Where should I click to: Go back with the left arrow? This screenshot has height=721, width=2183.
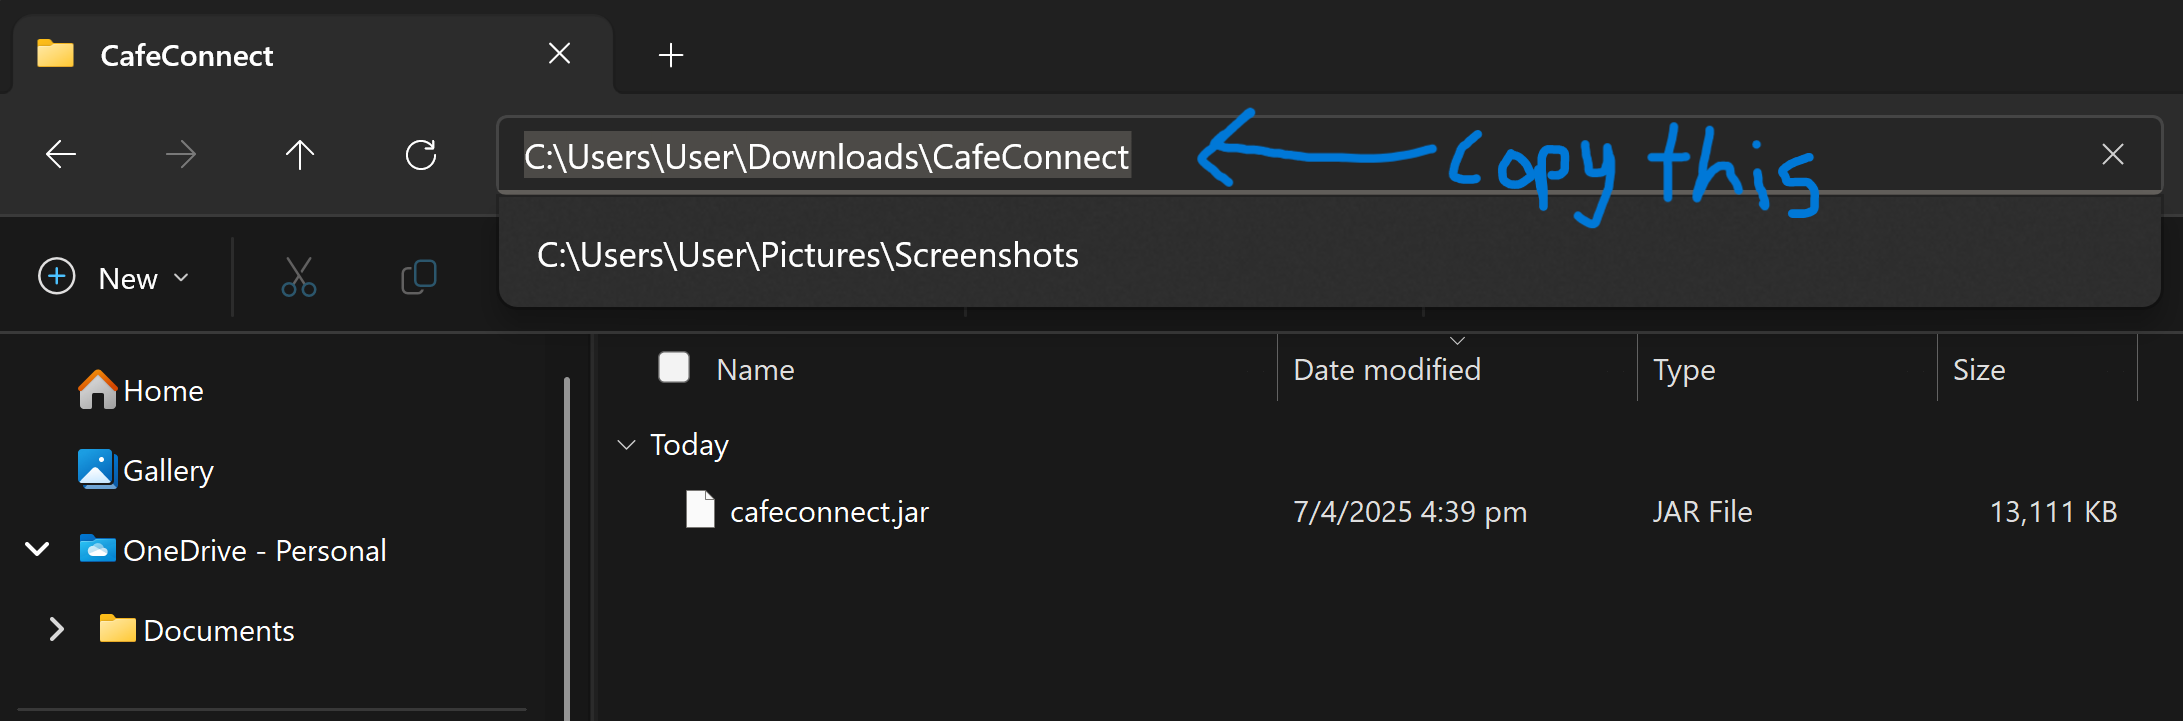pos(61,154)
